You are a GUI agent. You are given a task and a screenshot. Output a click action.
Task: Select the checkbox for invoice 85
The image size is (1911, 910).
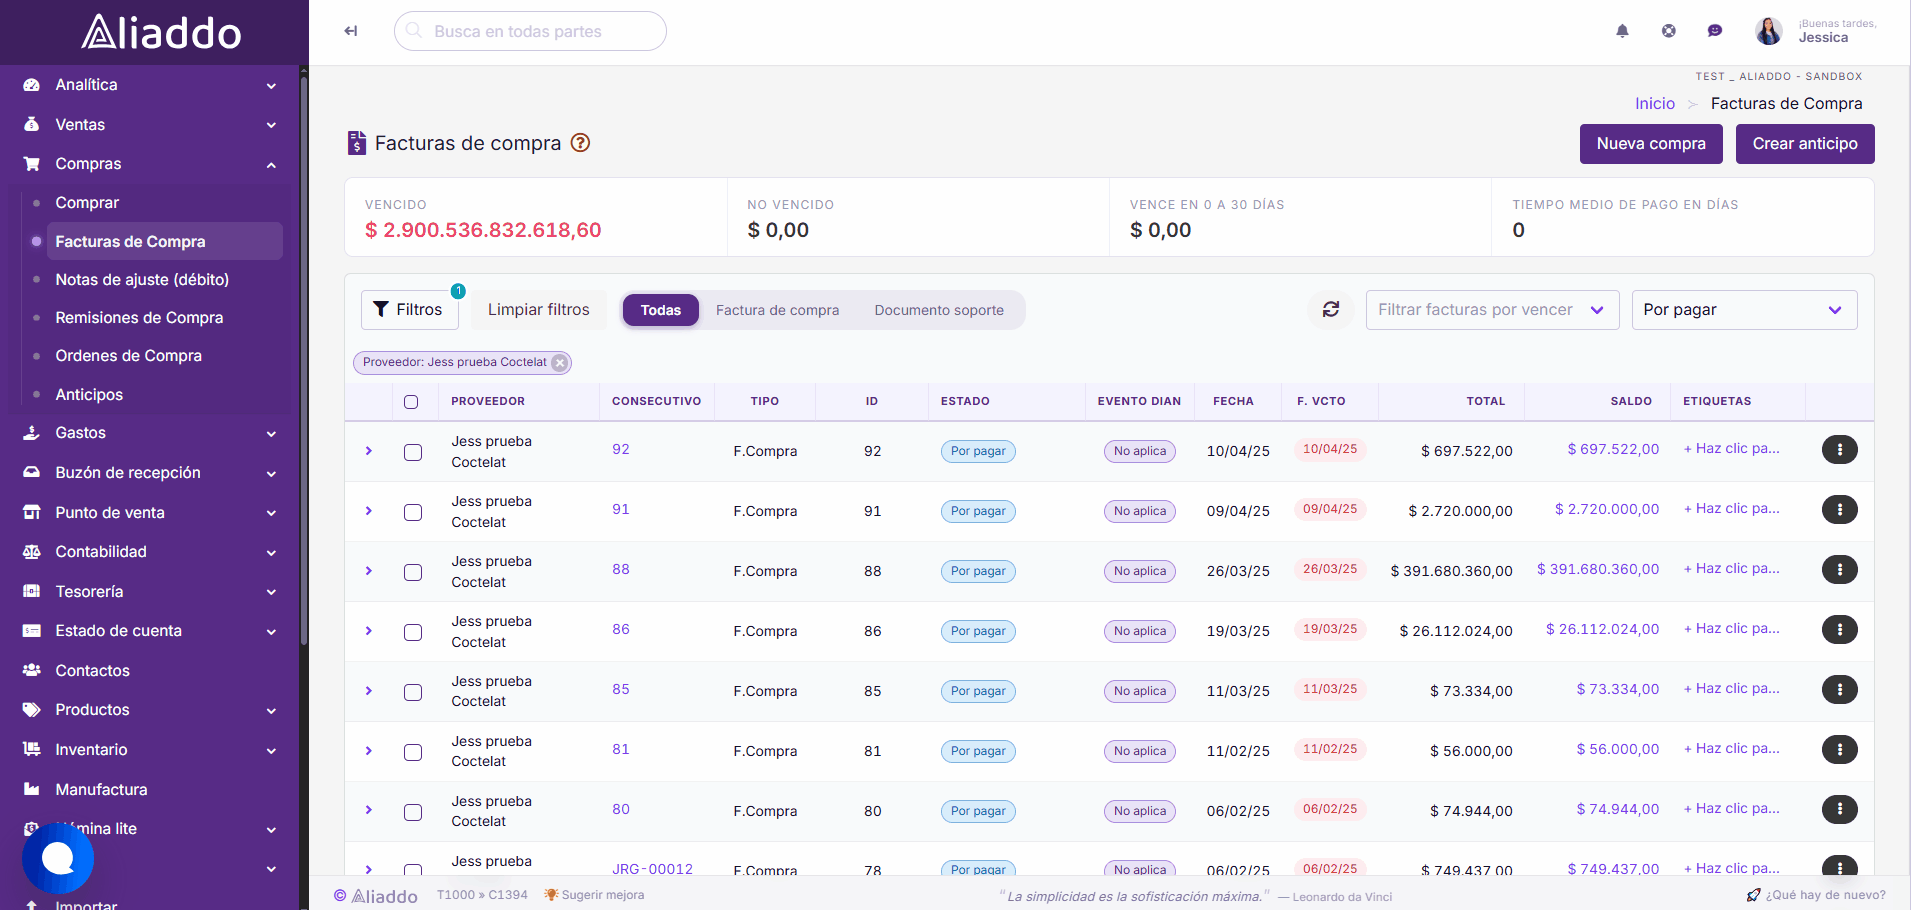[x=413, y=692]
